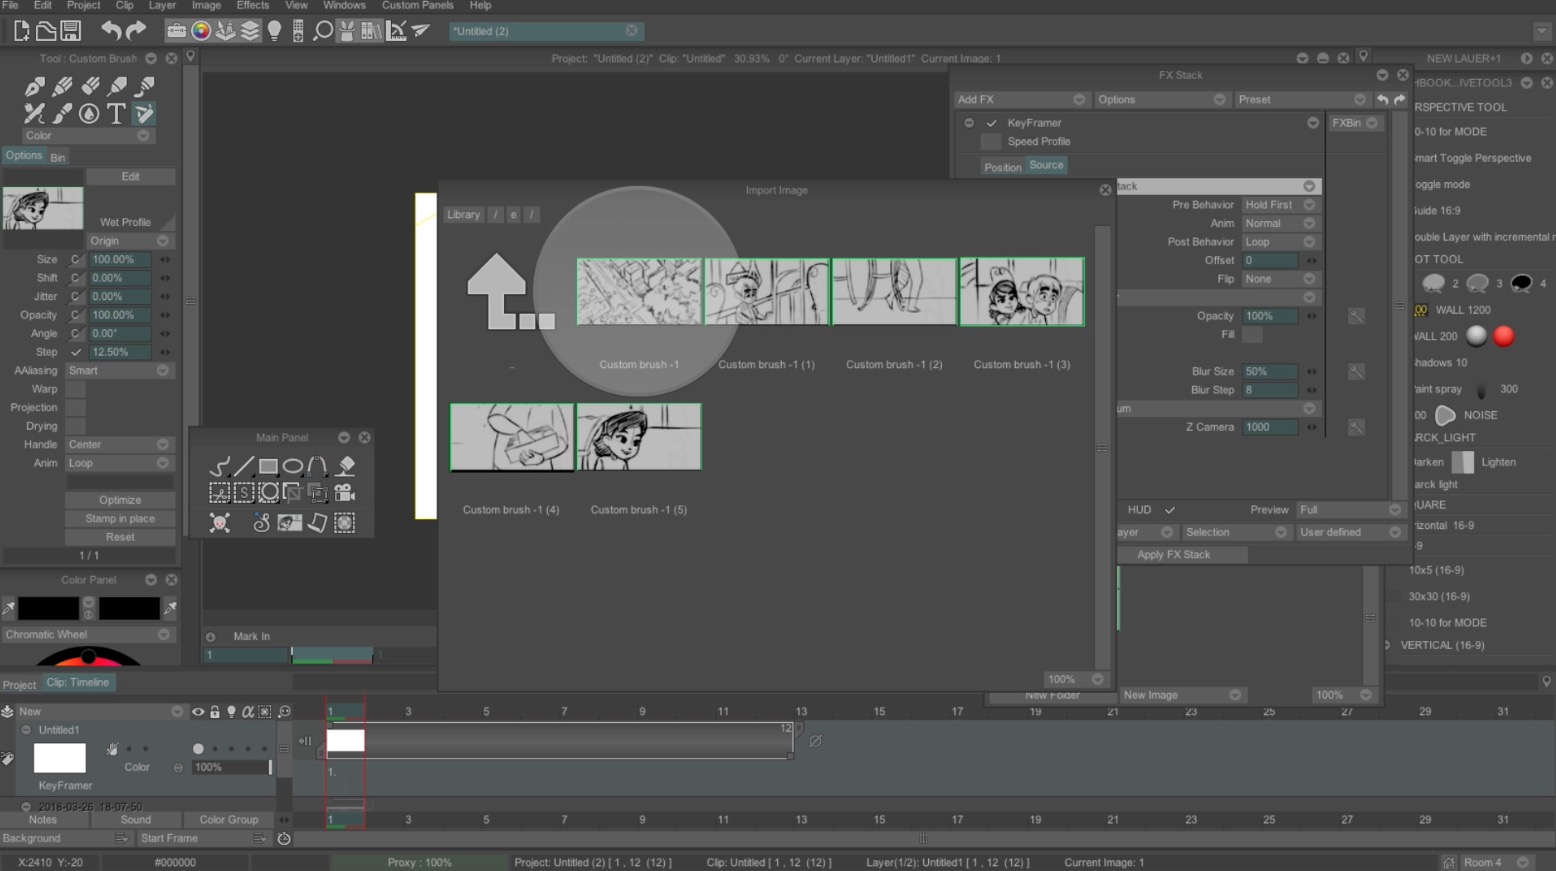This screenshot has height=871, width=1556.
Task: Toggle the Drying checkbox
Action: pos(76,426)
